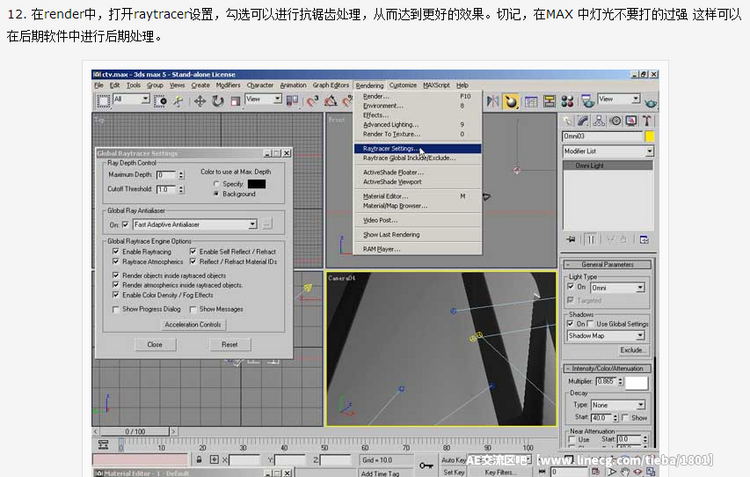Click the Use Pivot Point Center icon
This screenshot has width=750, height=477.
292,100
